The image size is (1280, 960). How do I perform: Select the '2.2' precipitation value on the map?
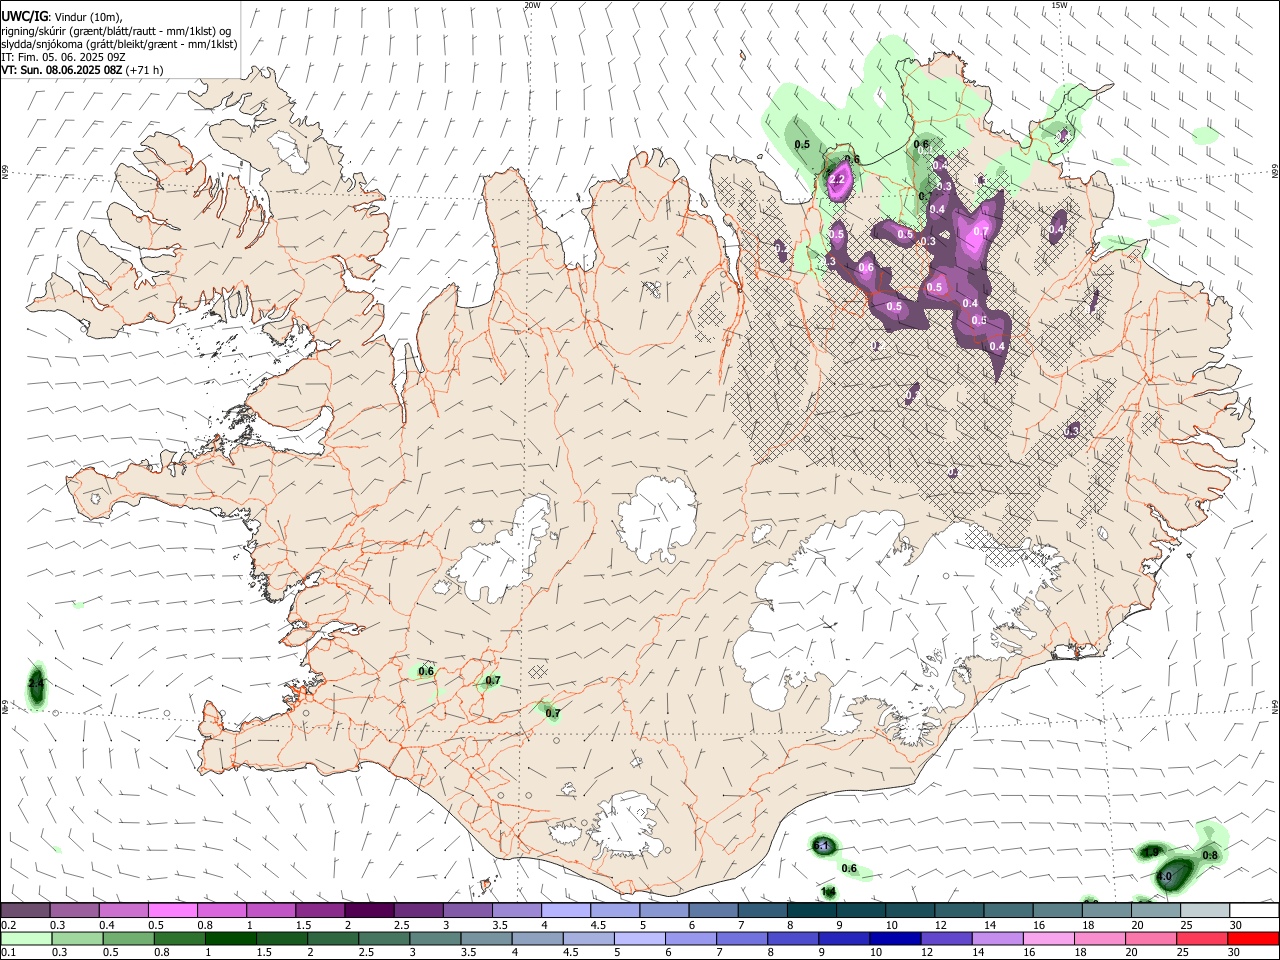click(x=838, y=180)
